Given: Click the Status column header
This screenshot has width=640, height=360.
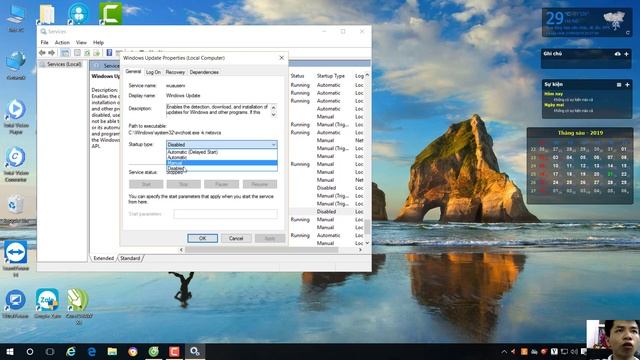Looking at the screenshot, I should [298, 76].
